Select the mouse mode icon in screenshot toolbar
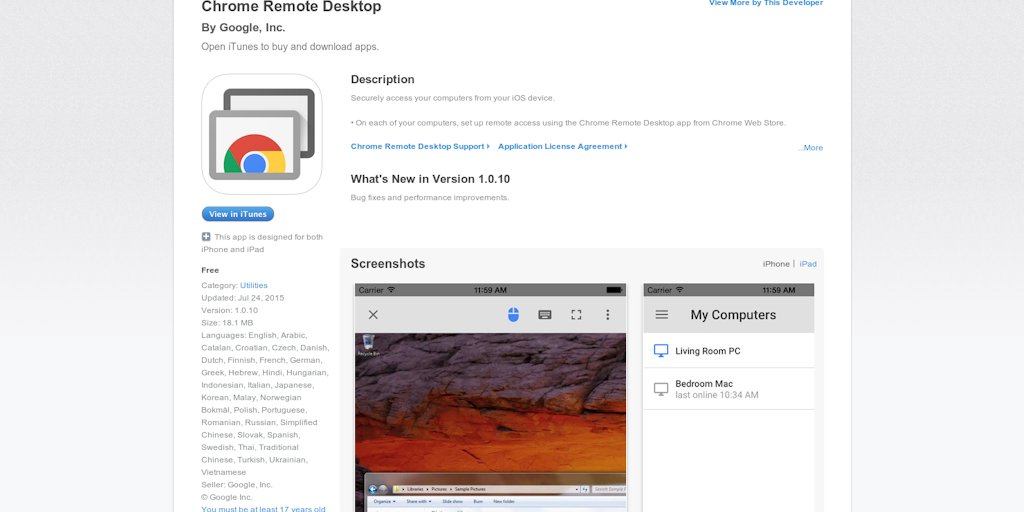The width and height of the screenshot is (1024, 512). coord(513,315)
